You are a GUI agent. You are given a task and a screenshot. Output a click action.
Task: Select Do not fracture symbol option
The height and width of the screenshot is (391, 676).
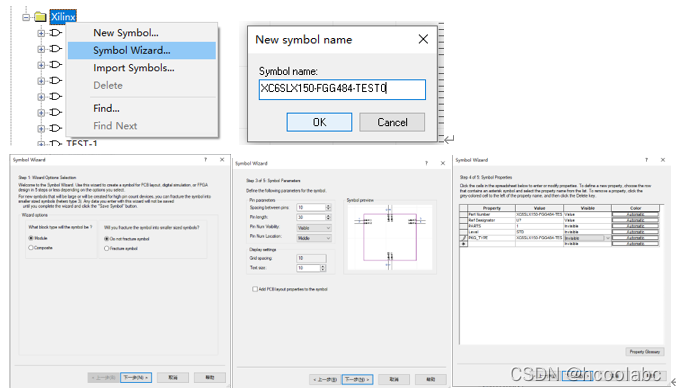(106, 239)
